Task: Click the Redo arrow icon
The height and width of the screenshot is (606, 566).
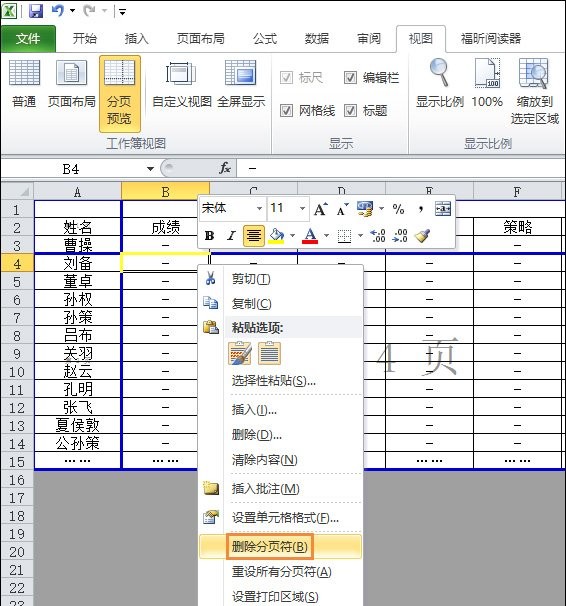Action: 89,10
